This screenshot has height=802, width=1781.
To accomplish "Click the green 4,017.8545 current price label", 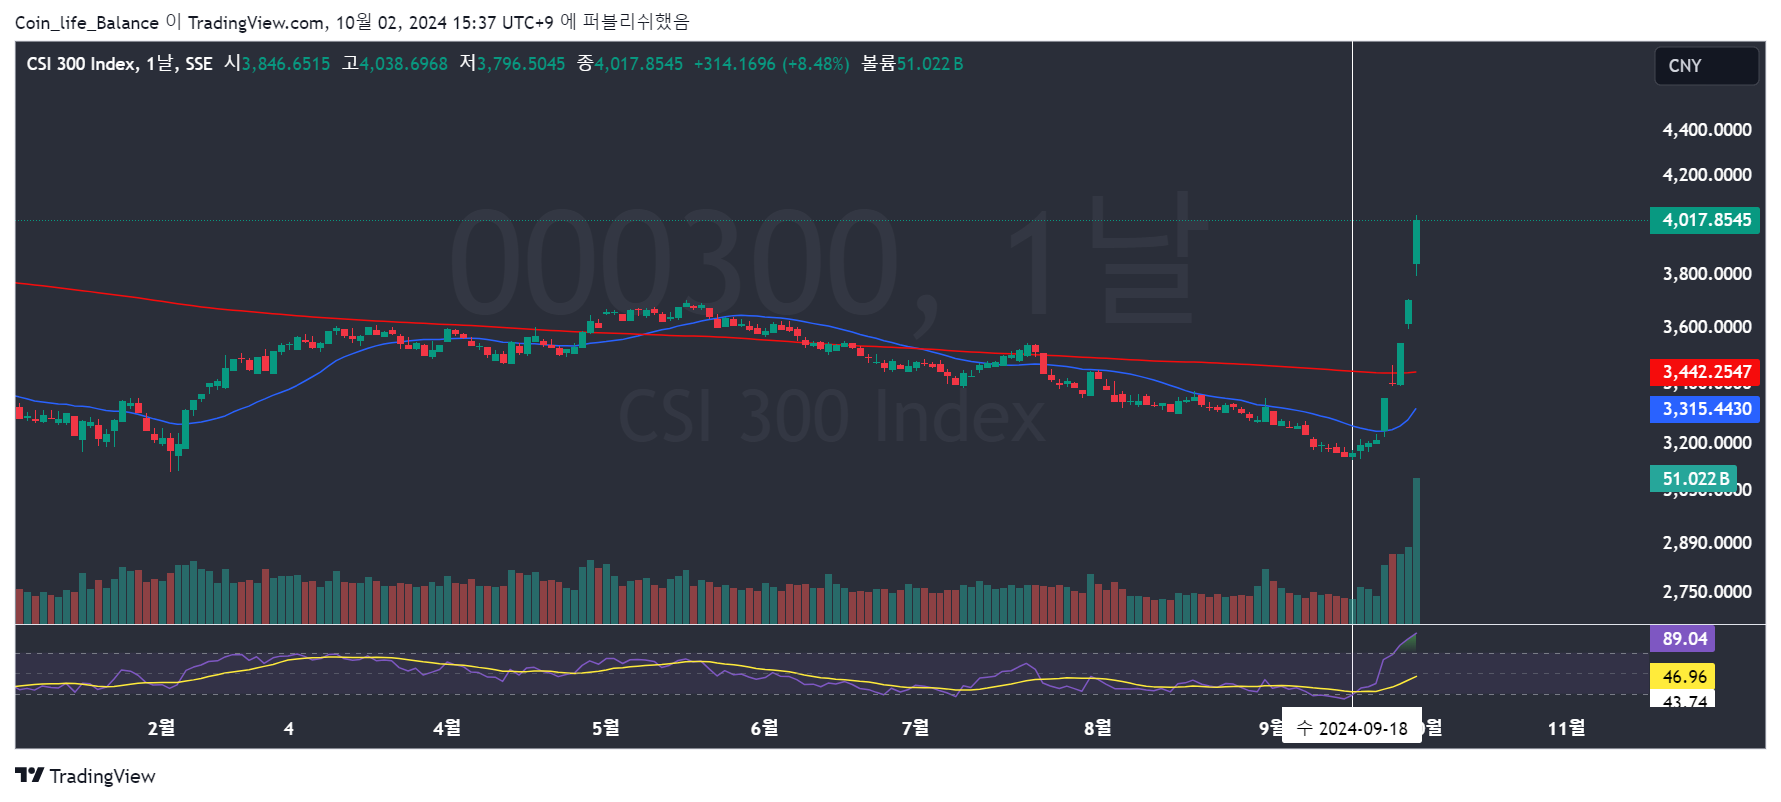I will [x=1704, y=220].
